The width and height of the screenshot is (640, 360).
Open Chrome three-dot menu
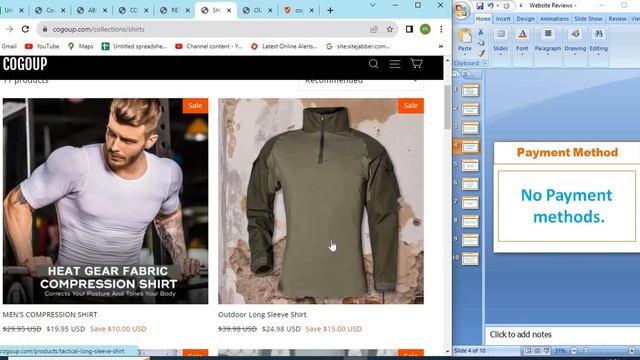(x=441, y=29)
